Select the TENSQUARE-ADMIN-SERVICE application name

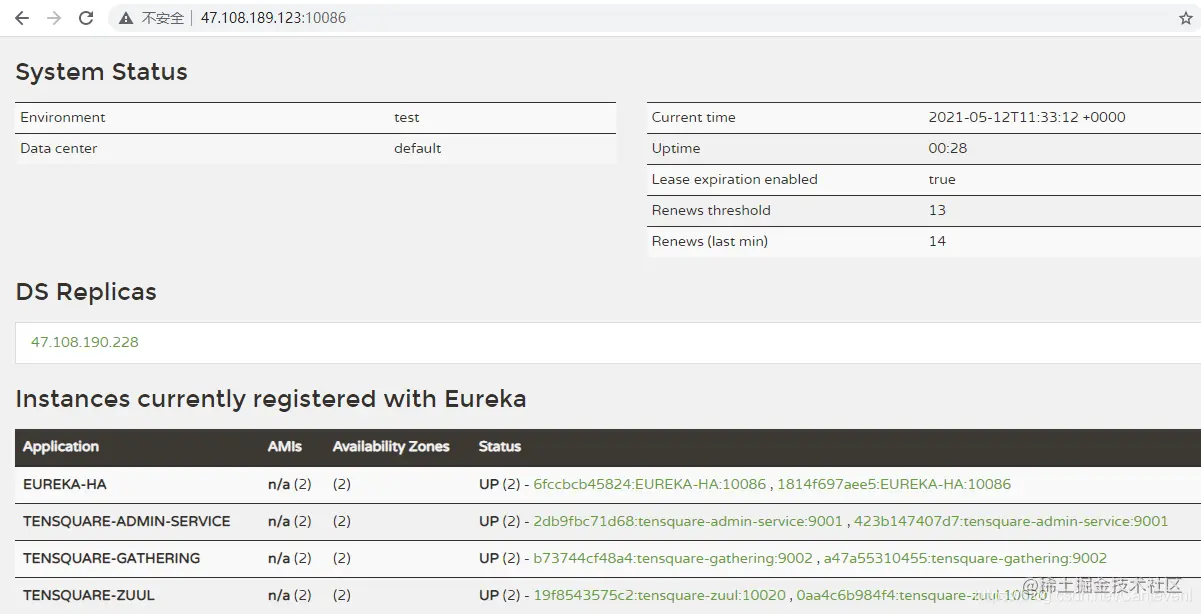click(x=127, y=521)
